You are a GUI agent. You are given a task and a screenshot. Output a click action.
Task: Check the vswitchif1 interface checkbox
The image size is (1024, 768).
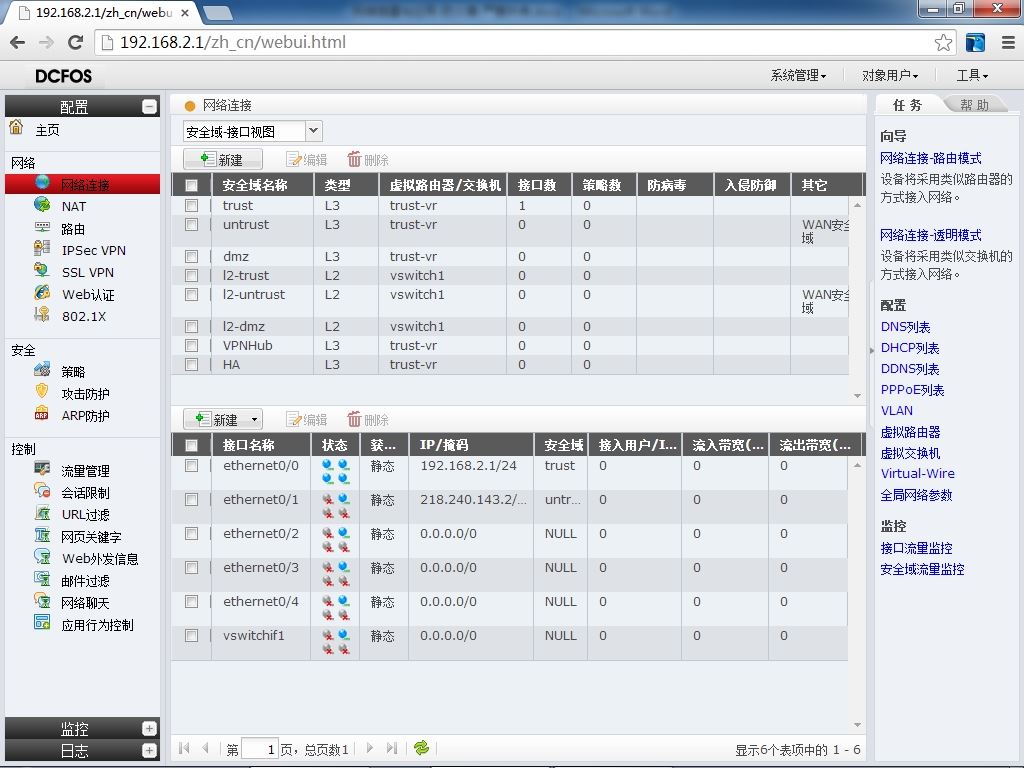pos(191,635)
